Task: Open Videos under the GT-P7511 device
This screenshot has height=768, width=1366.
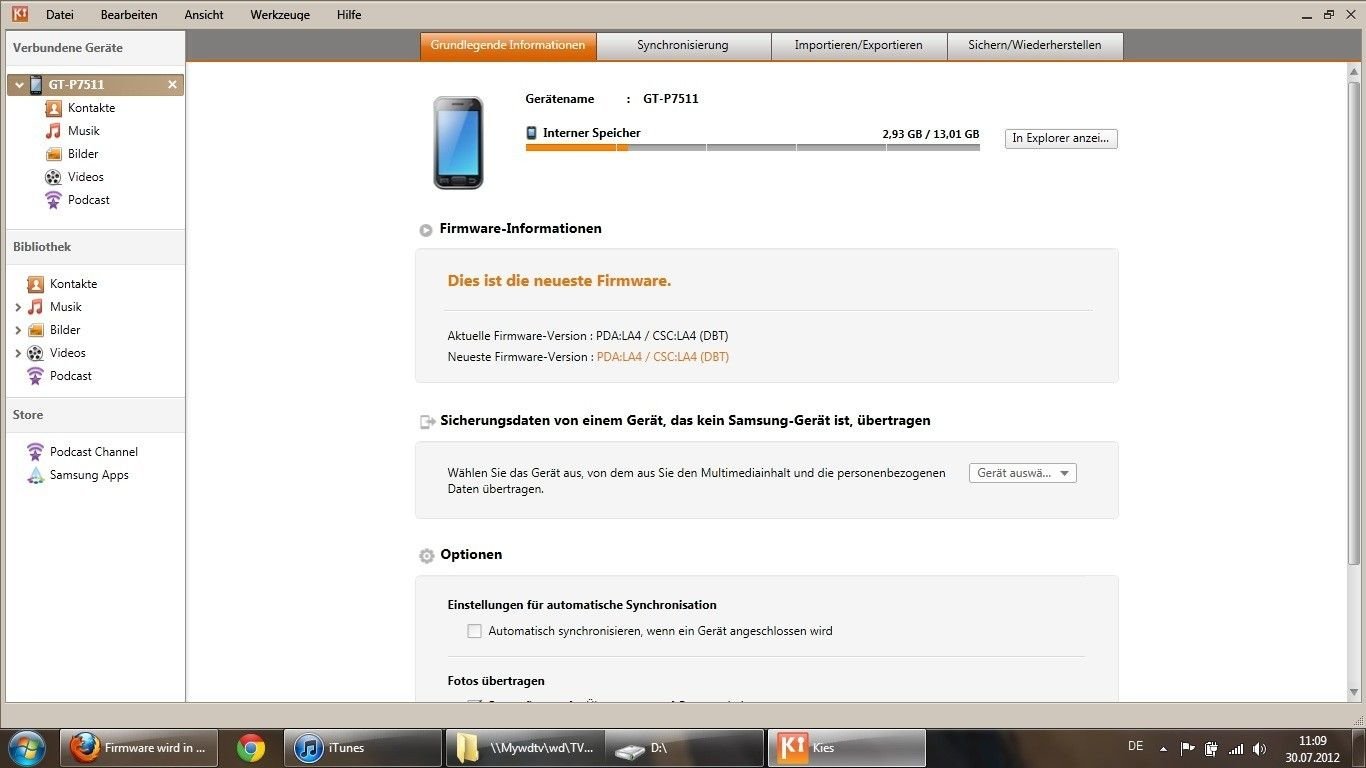Action: coord(85,177)
